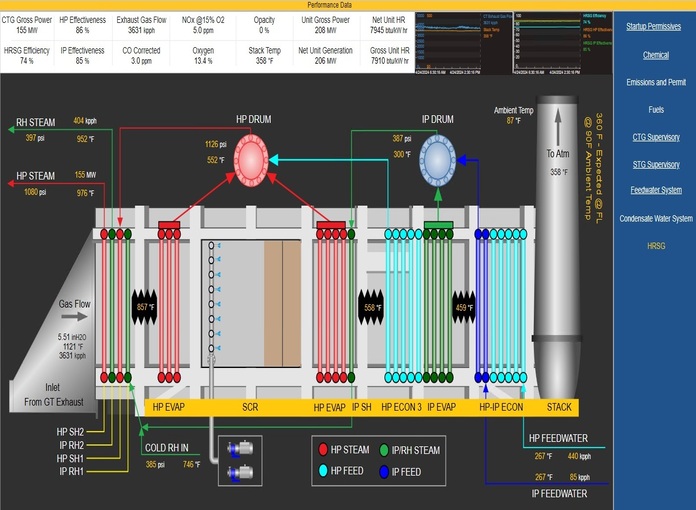Screen dimensions: 696x510
Task: Click the Stack Temp 358 °F header value
Action: [x=264, y=61]
